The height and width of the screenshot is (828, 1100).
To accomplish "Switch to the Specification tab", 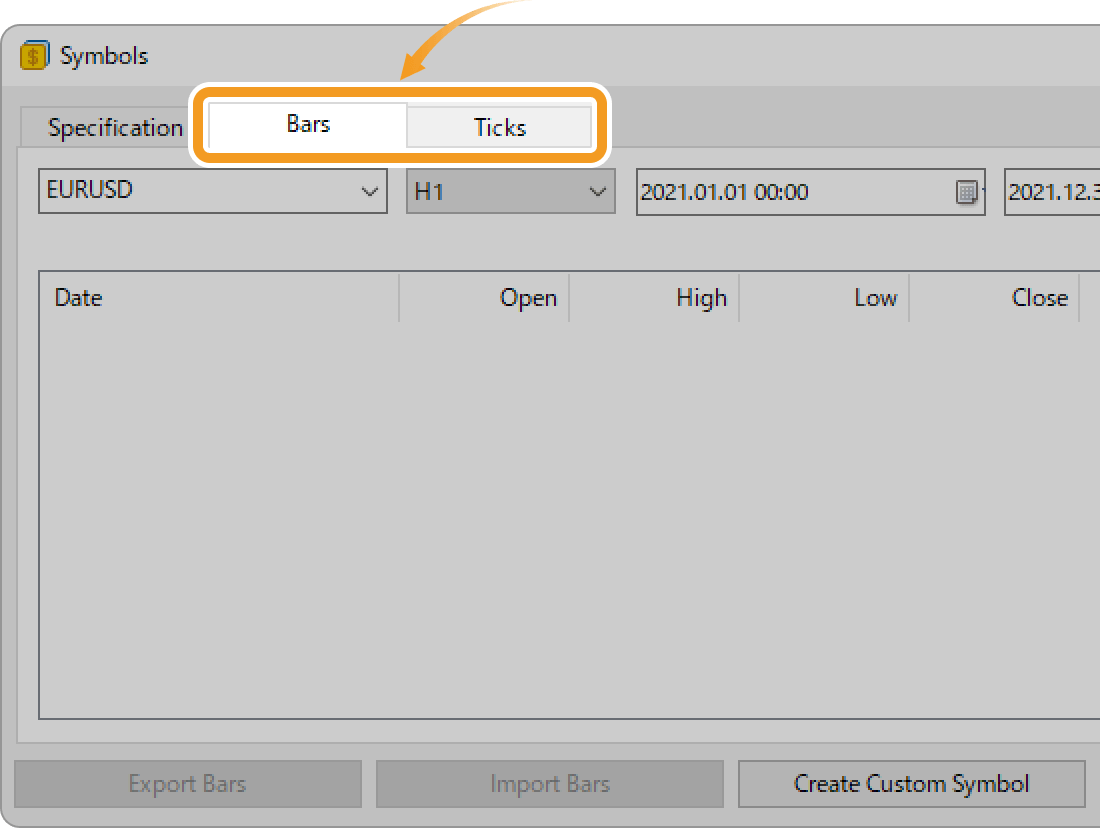I will [115, 128].
